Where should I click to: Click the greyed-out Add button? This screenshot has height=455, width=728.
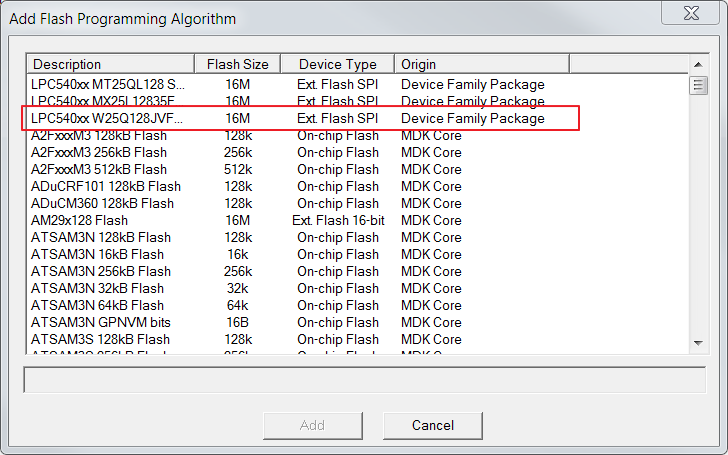(x=312, y=425)
